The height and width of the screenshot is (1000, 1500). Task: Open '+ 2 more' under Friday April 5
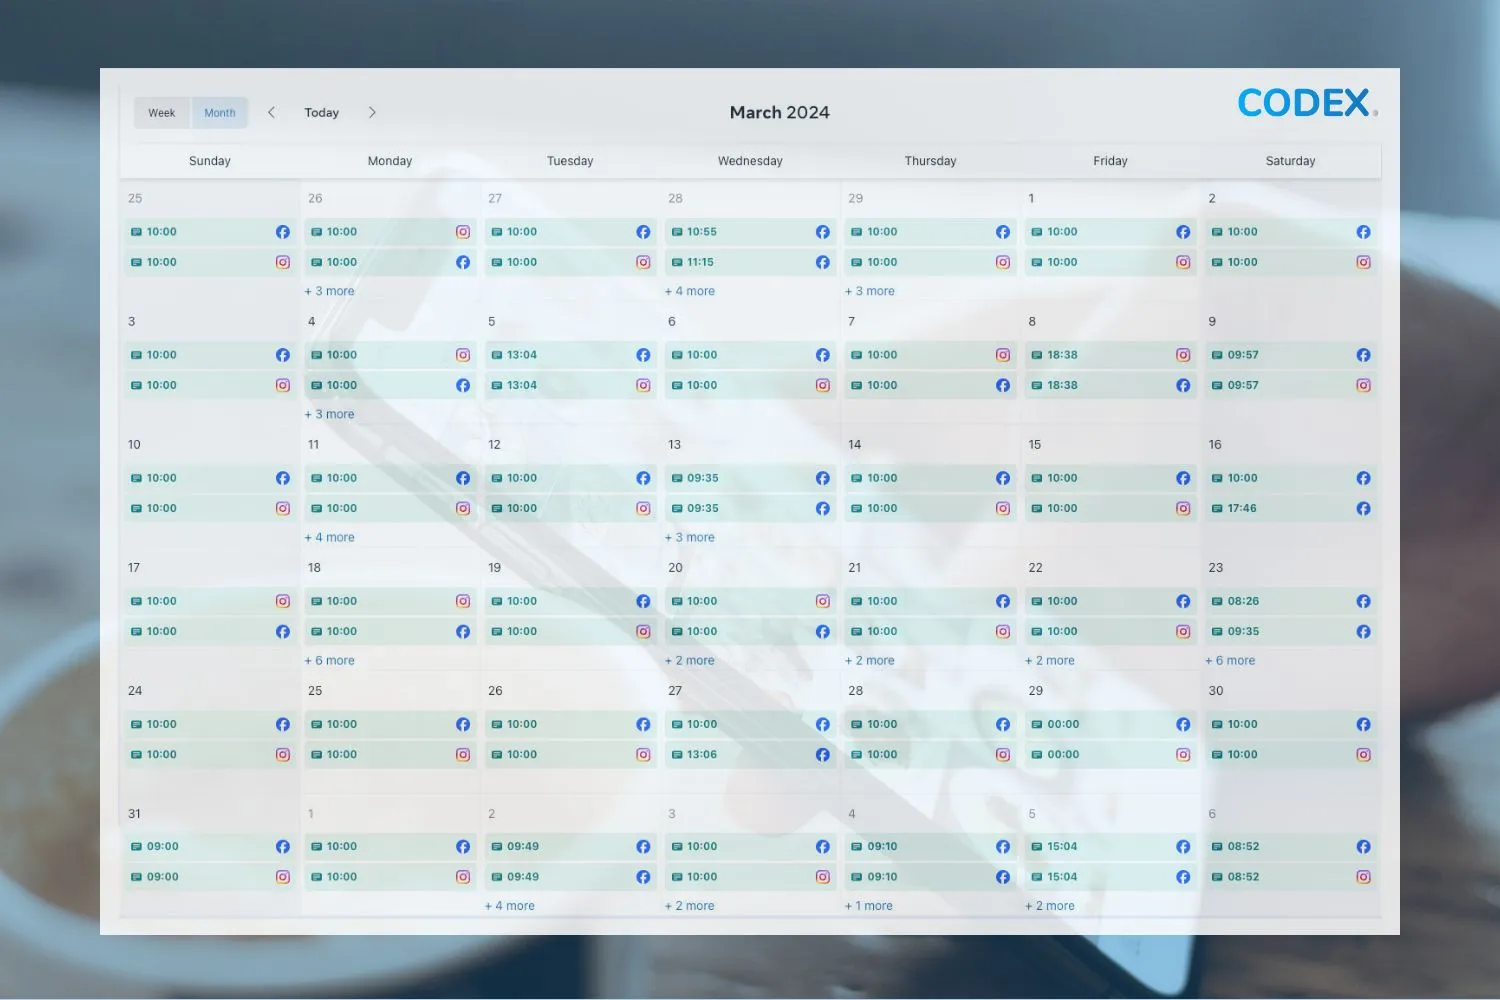1050,906
